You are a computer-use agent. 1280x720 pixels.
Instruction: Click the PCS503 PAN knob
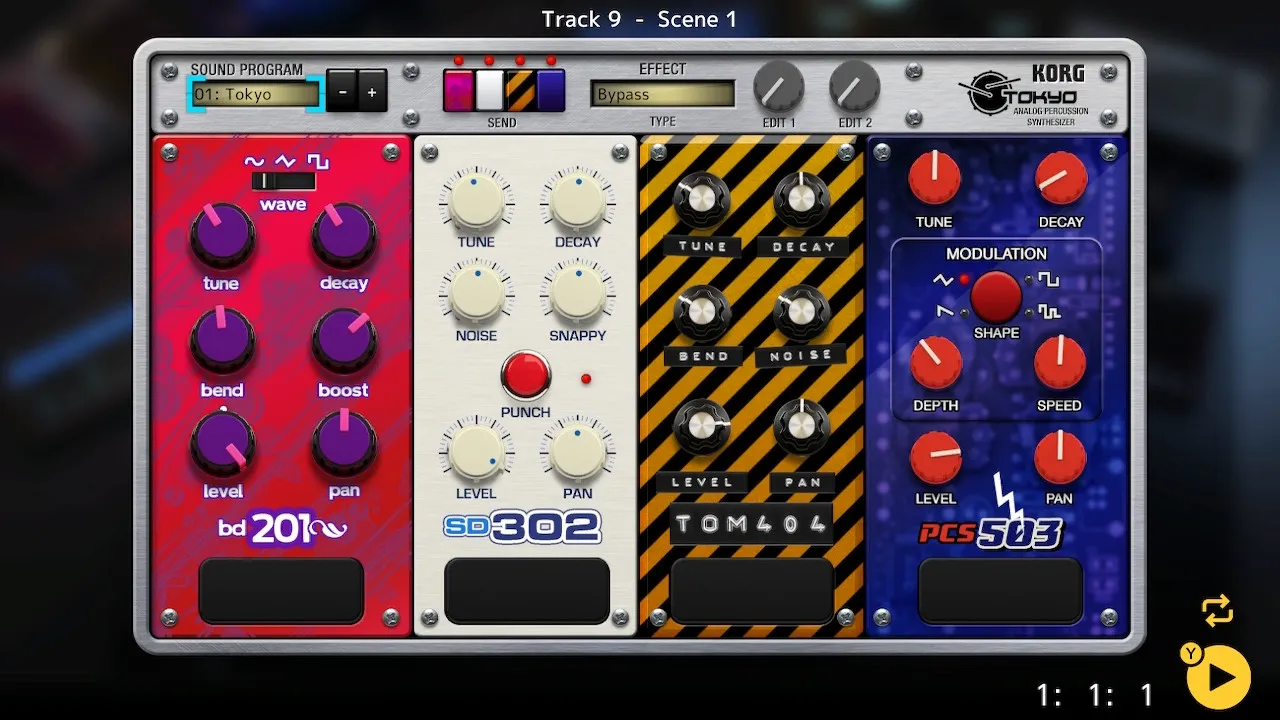coord(1059,458)
